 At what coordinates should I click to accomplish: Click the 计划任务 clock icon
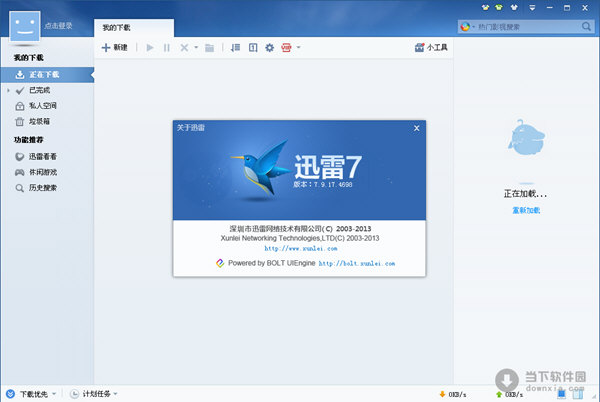(74, 394)
